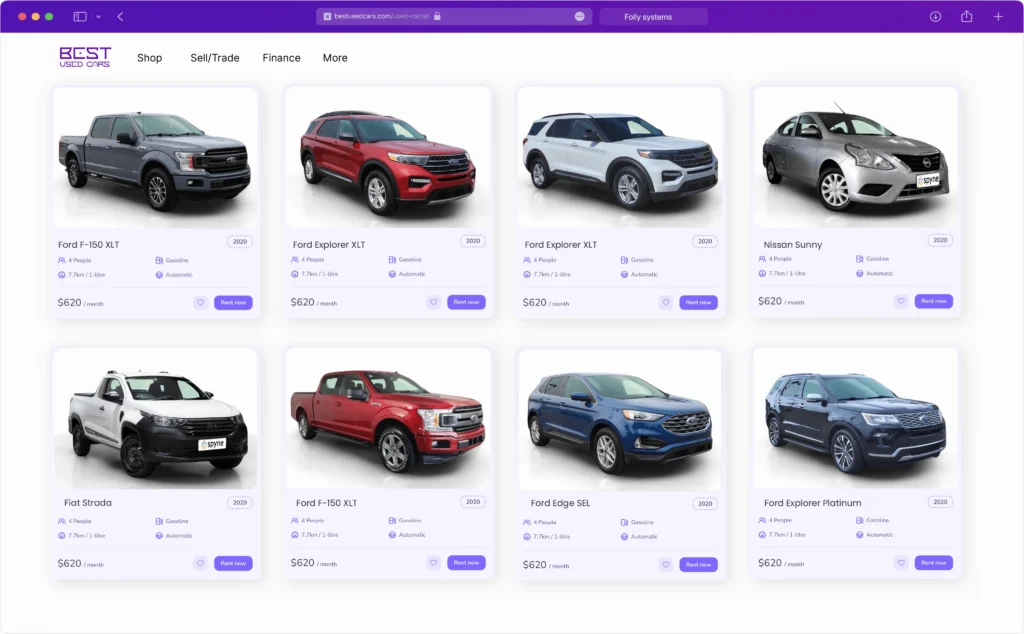Open the Shop menu item
This screenshot has width=1024, height=634.
click(150, 57)
